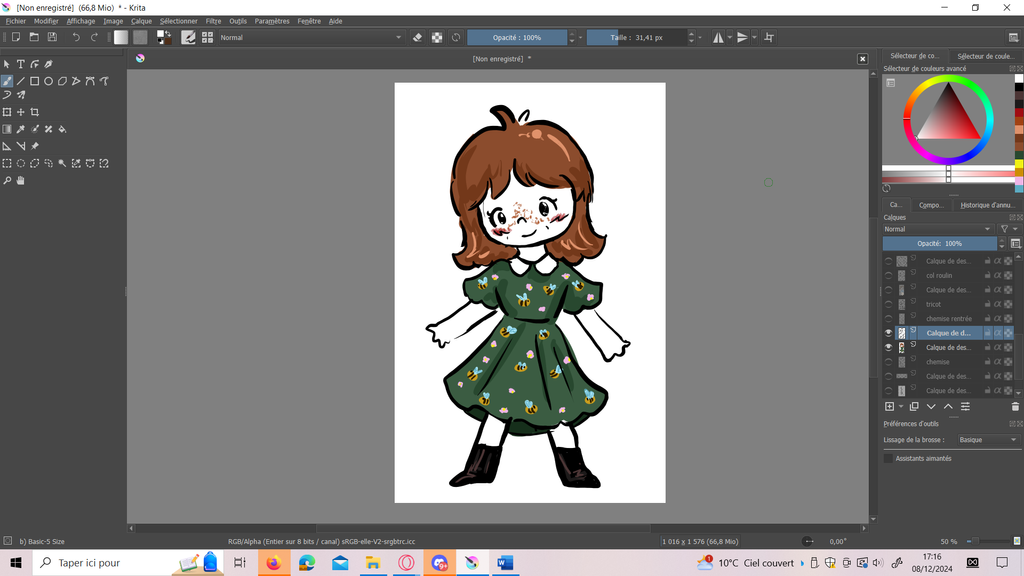Image resolution: width=1024 pixels, height=576 pixels.
Task: Open the Calque menu
Action: point(141,21)
